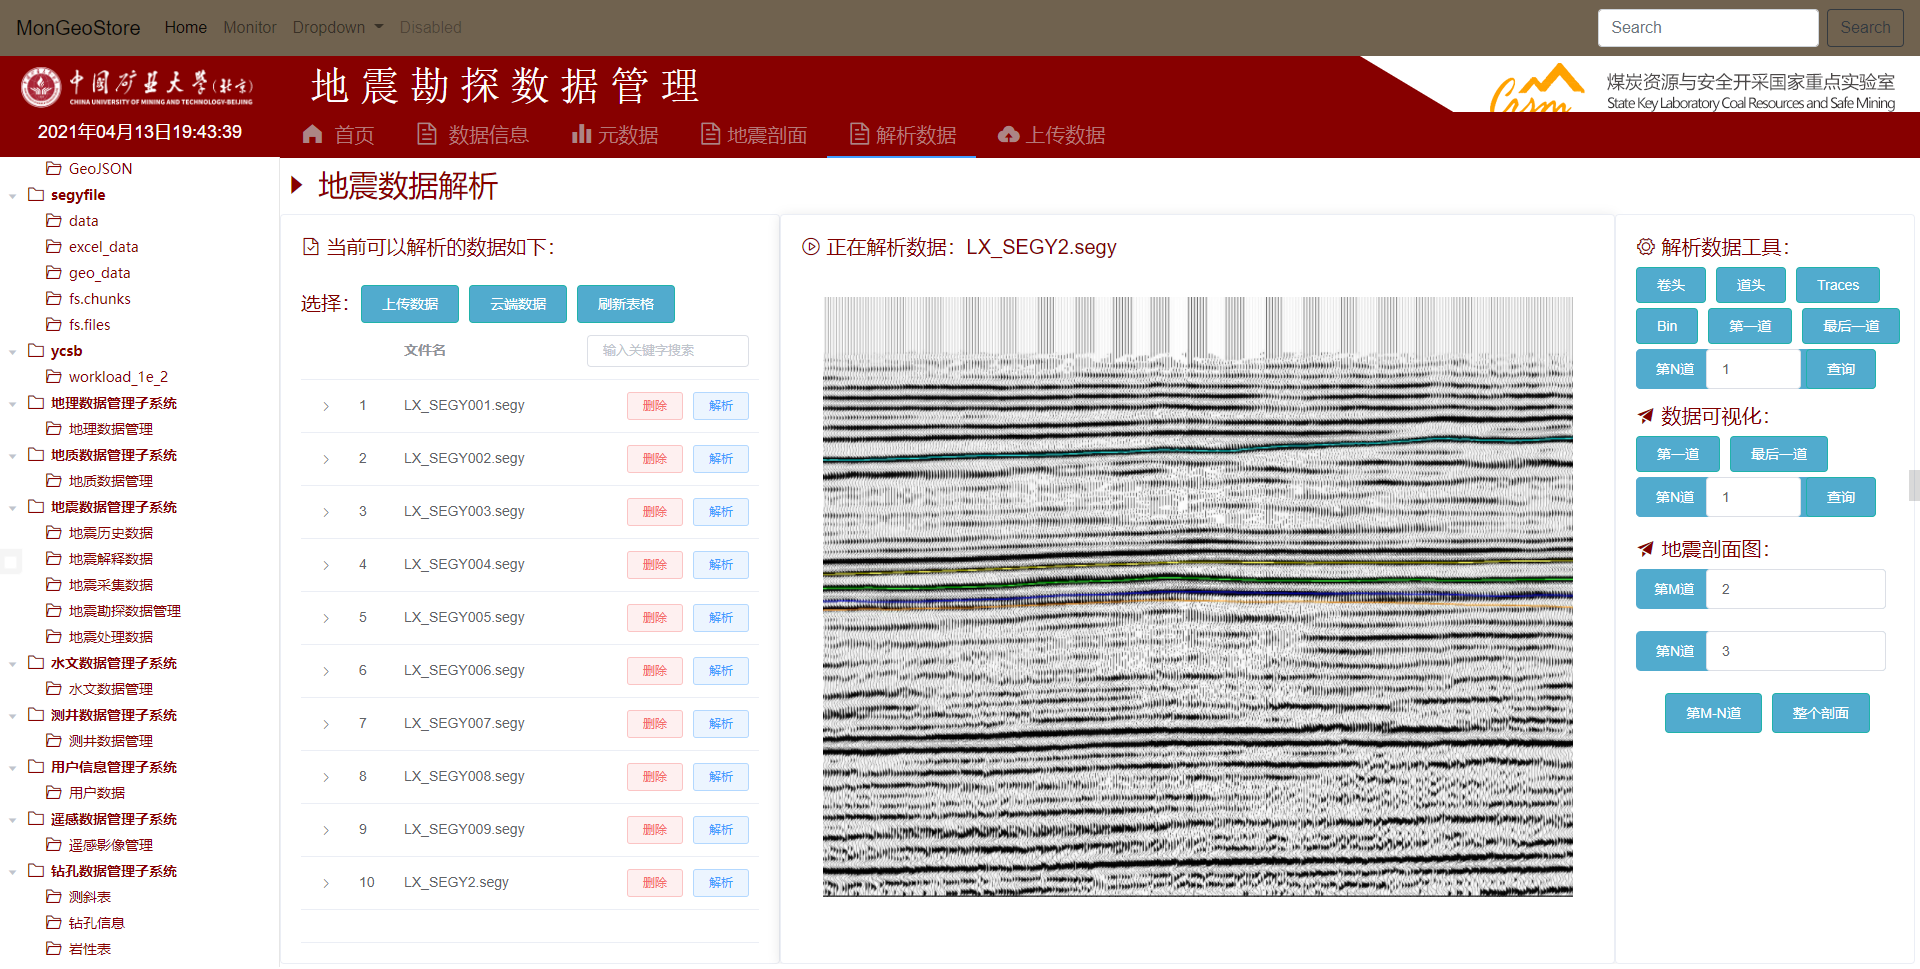
Task: Click the folder icon beside fs.chunks
Action: pos(54,299)
